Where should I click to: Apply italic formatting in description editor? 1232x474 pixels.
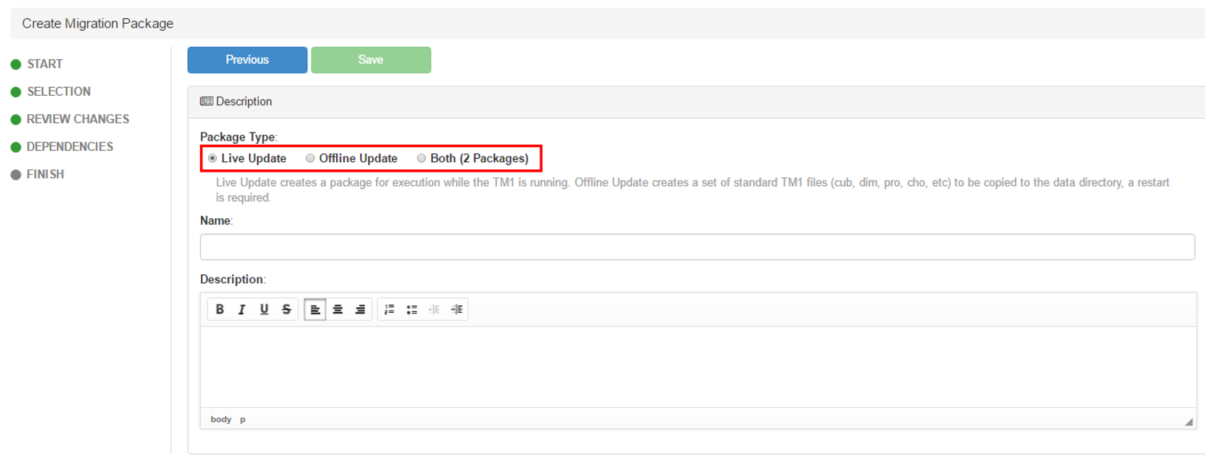pyautogui.click(x=242, y=310)
